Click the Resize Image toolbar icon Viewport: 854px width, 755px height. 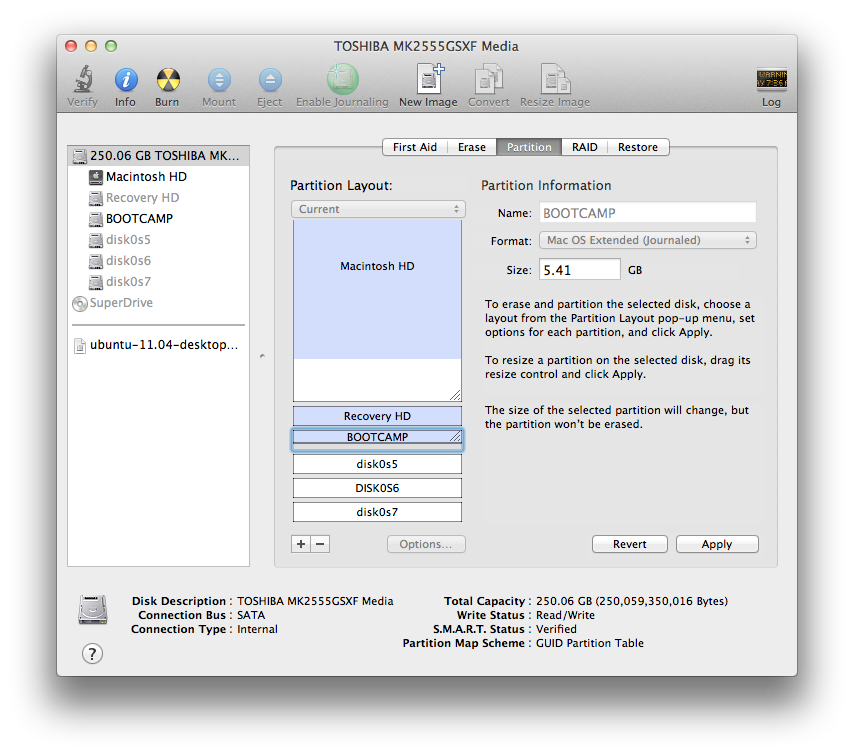tap(555, 79)
